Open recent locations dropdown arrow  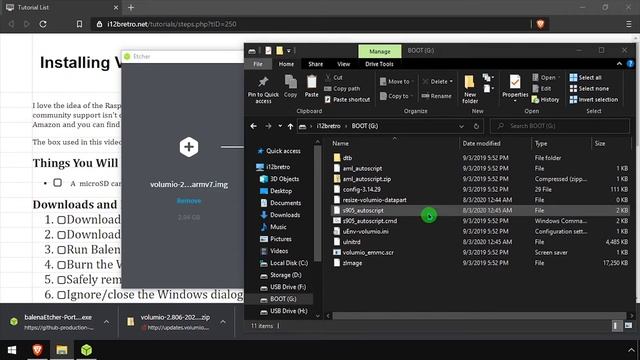[x=280, y=126]
